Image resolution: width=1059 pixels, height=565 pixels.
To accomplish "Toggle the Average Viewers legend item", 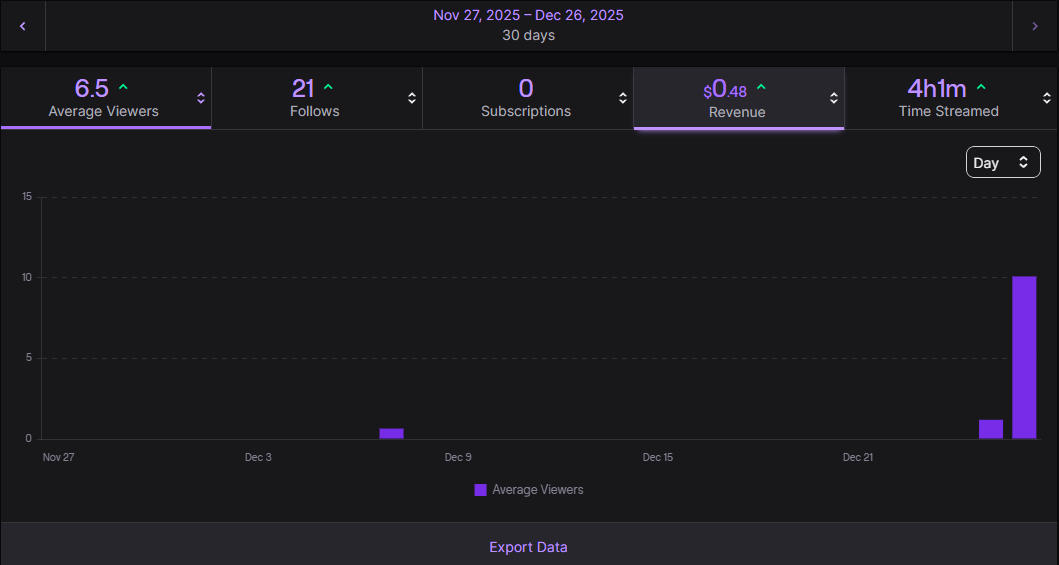I will point(529,489).
